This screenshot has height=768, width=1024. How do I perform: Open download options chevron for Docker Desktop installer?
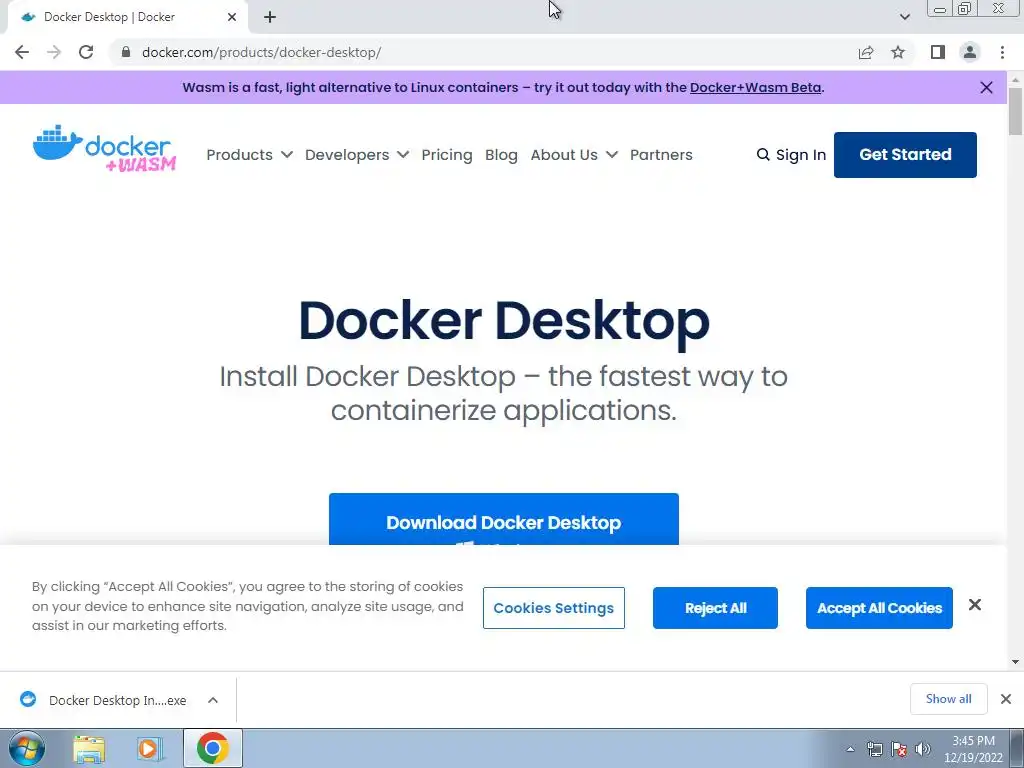[213, 700]
